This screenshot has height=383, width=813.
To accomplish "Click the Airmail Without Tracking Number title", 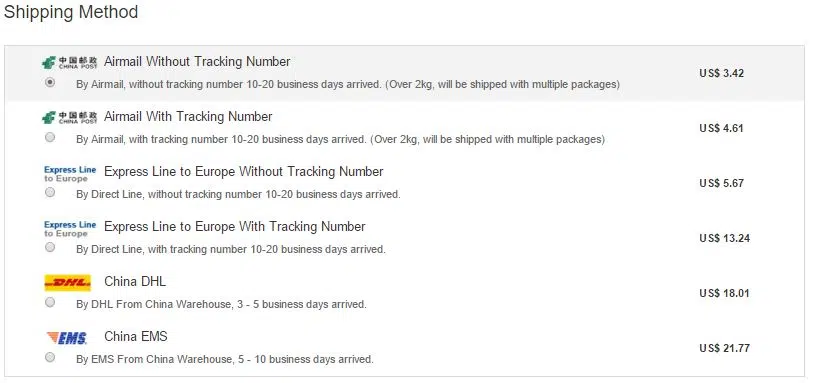I will click(197, 62).
